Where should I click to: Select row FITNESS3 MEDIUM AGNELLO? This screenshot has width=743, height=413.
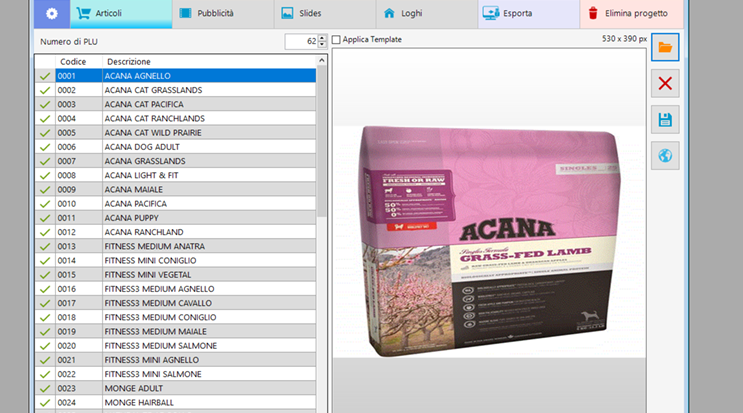click(175, 289)
